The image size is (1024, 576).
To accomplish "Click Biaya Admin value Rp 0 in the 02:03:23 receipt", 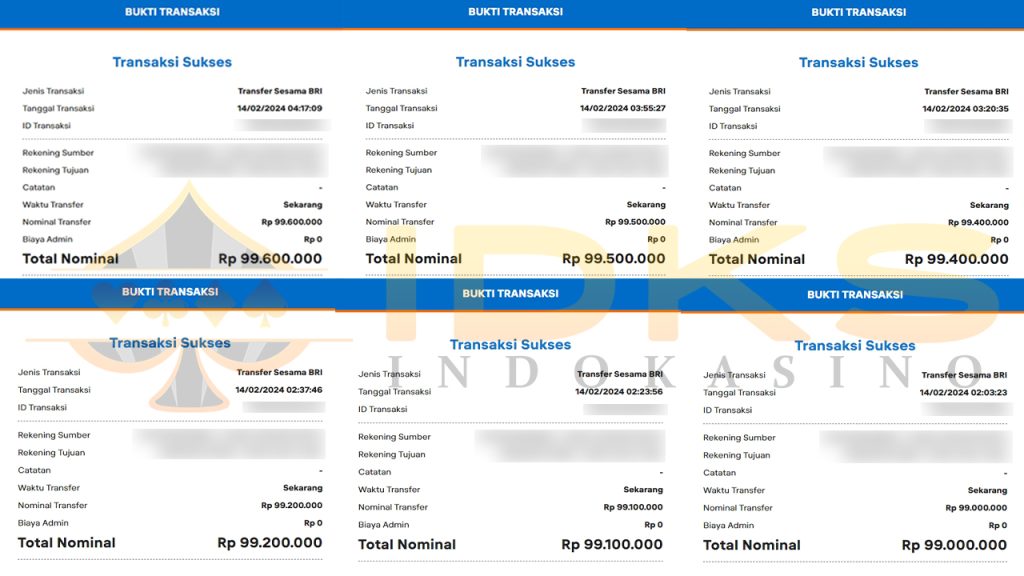I will point(998,526).
